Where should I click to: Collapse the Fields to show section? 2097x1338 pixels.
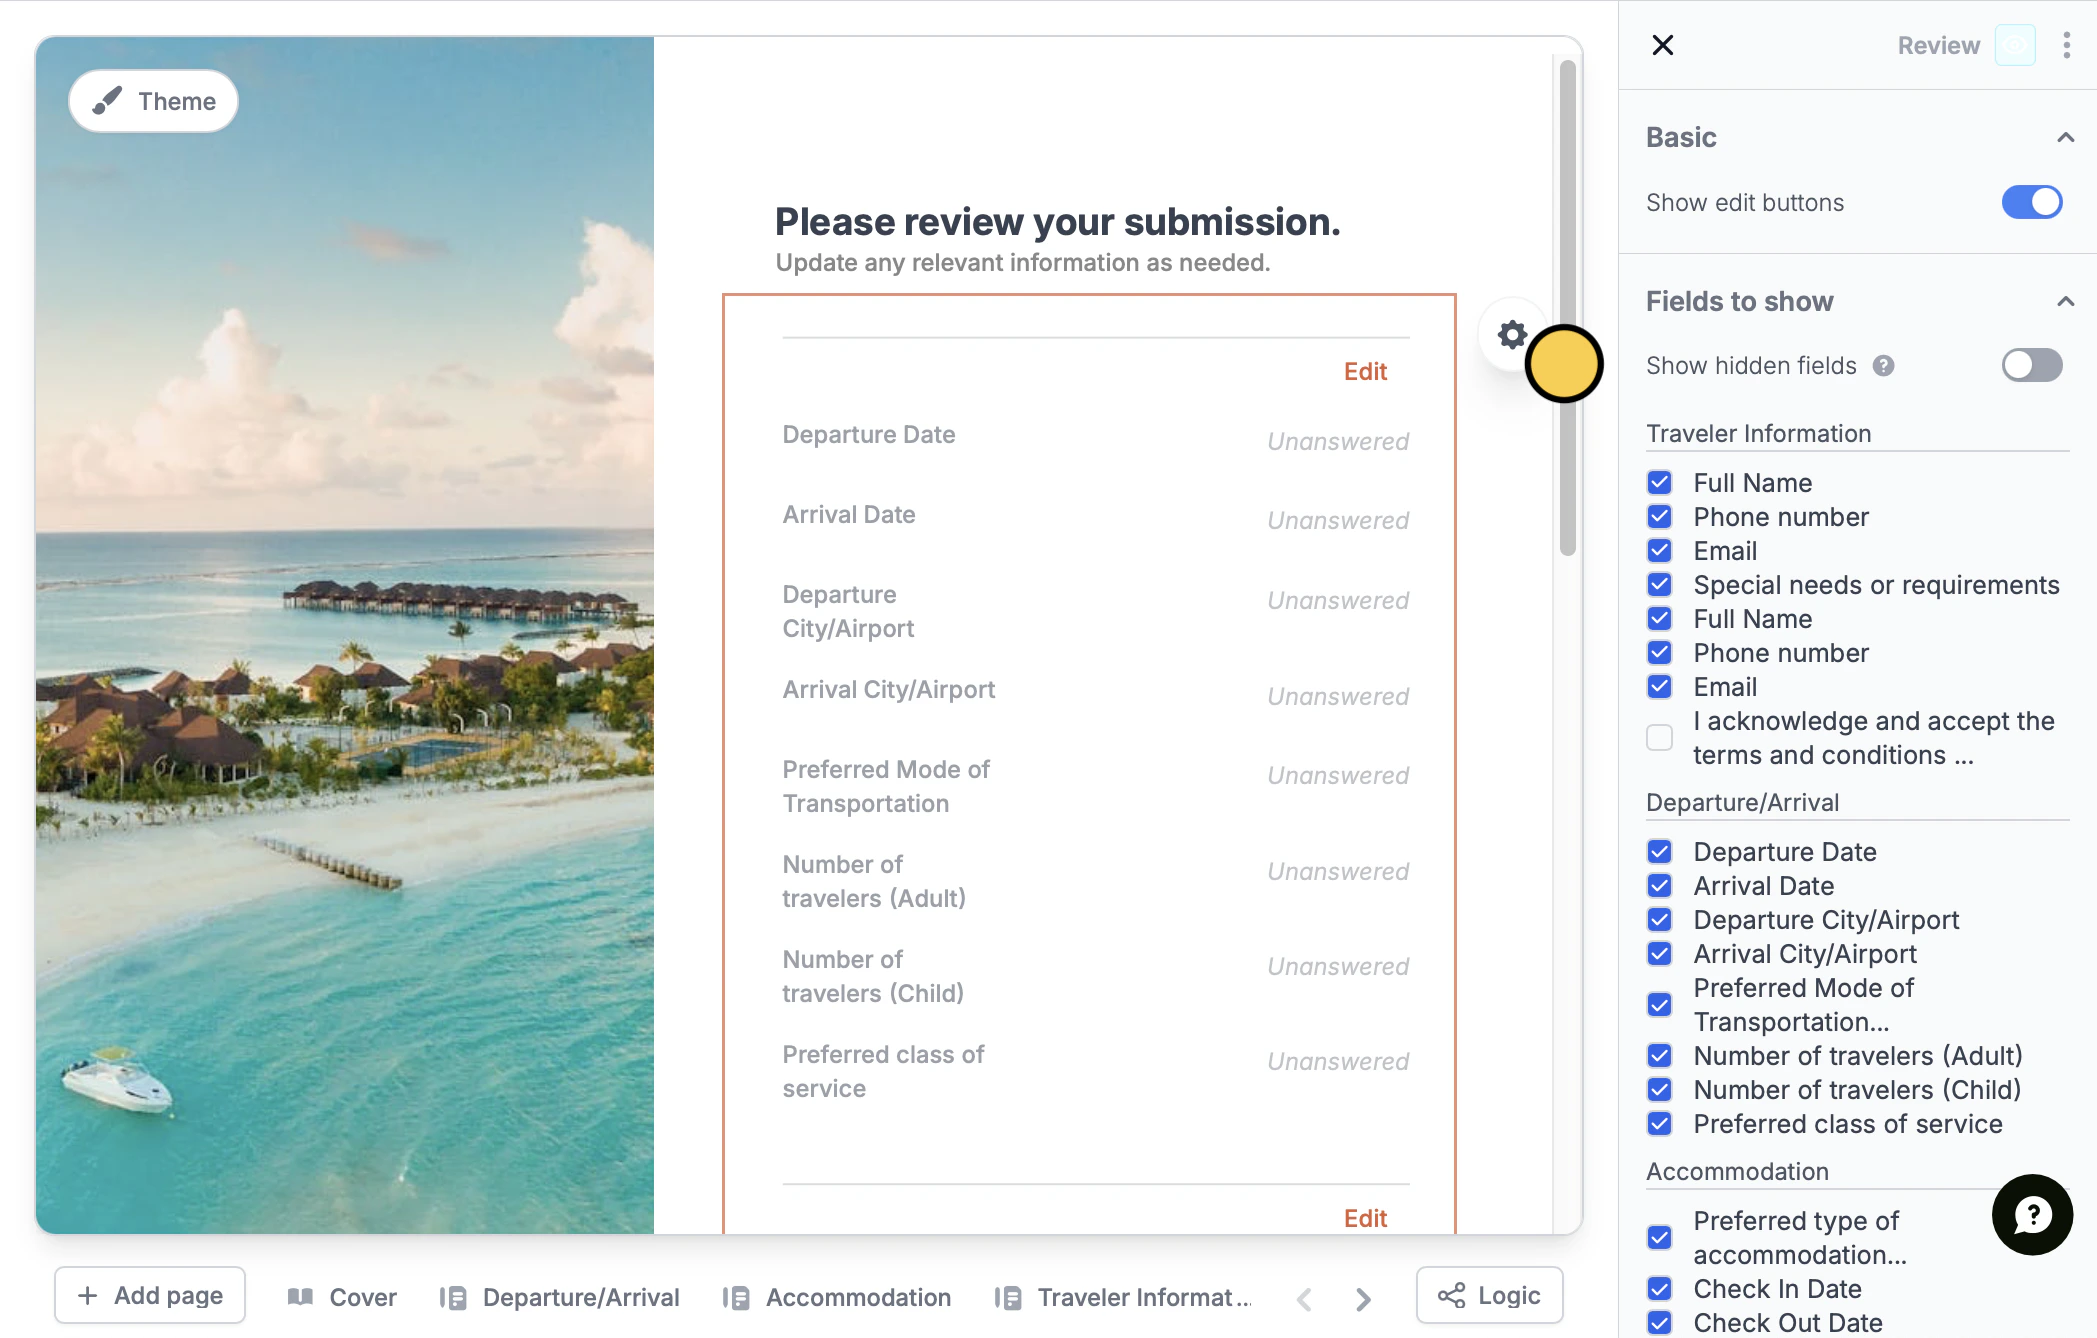coord(2065,301)
